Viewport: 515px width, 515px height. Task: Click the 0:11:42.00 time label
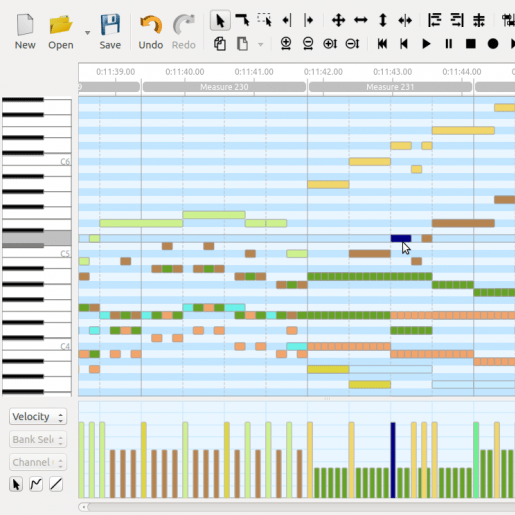[323, 72]
